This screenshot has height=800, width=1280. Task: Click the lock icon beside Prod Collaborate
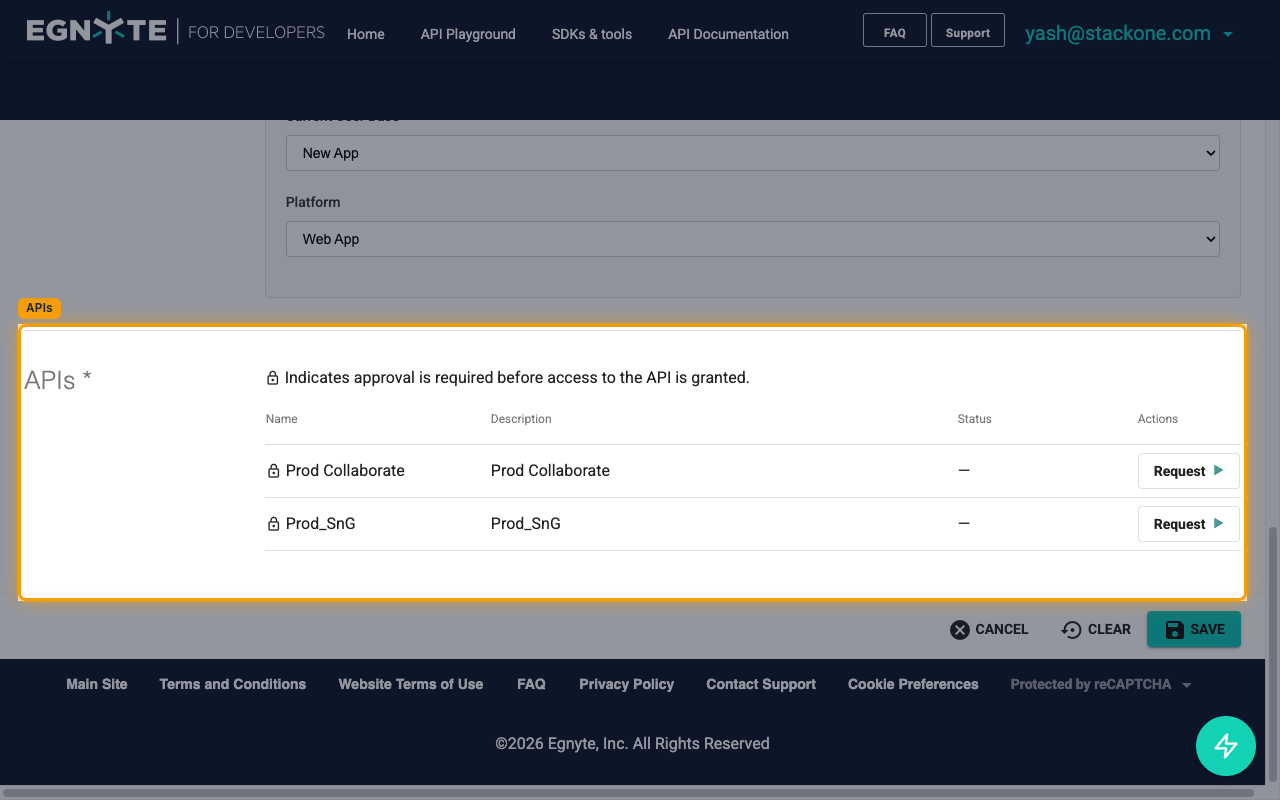[x=273, y=471]
